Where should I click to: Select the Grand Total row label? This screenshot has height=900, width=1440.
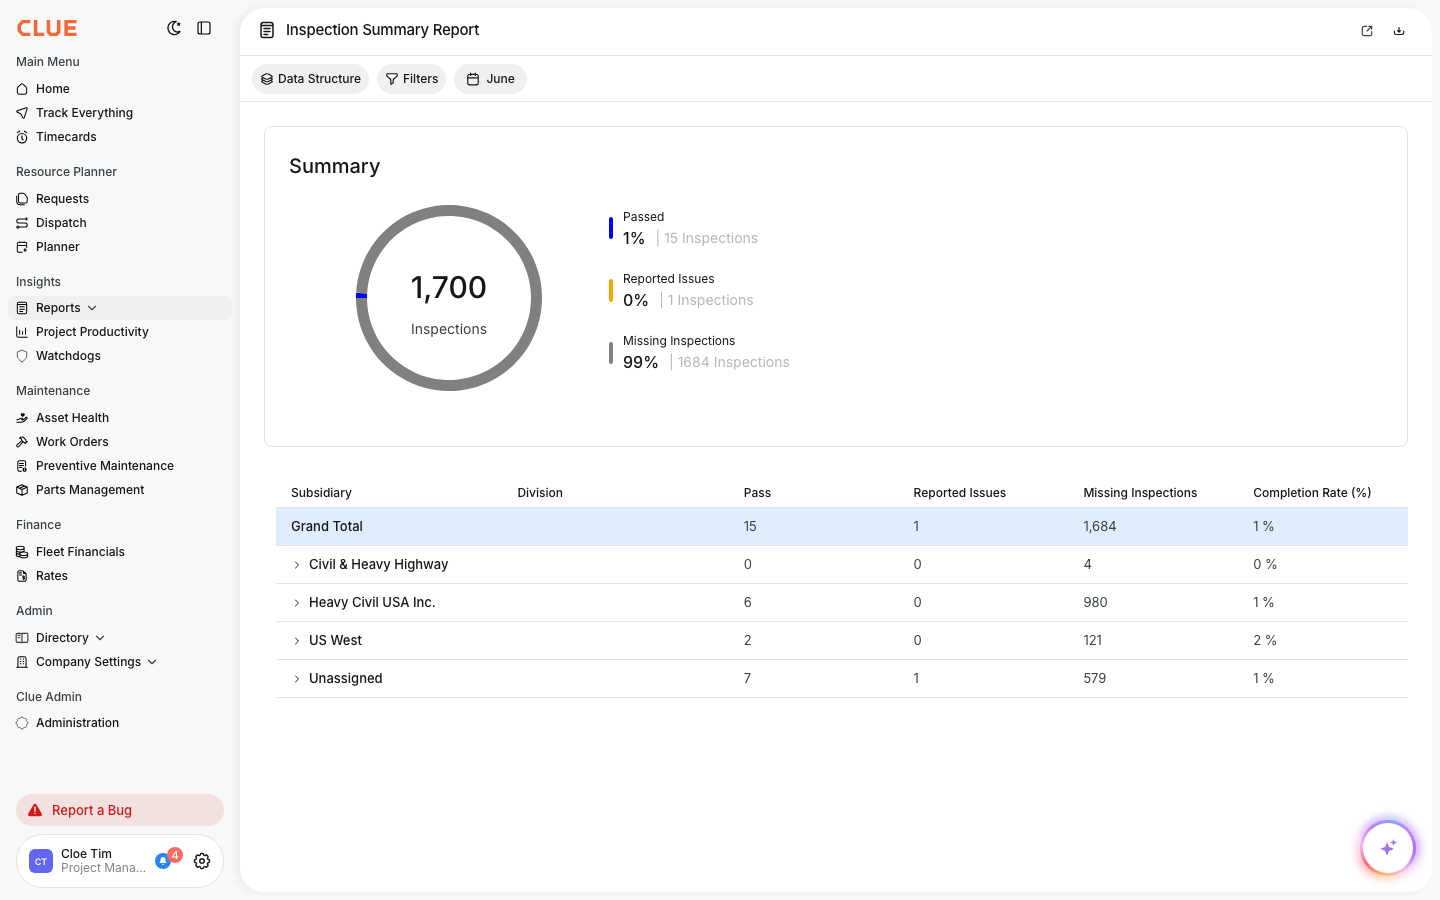327,527
